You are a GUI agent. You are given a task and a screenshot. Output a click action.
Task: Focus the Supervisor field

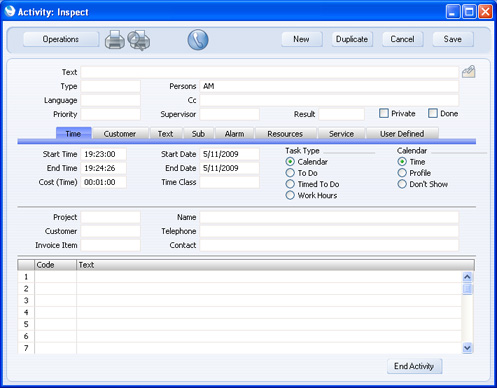229,114
